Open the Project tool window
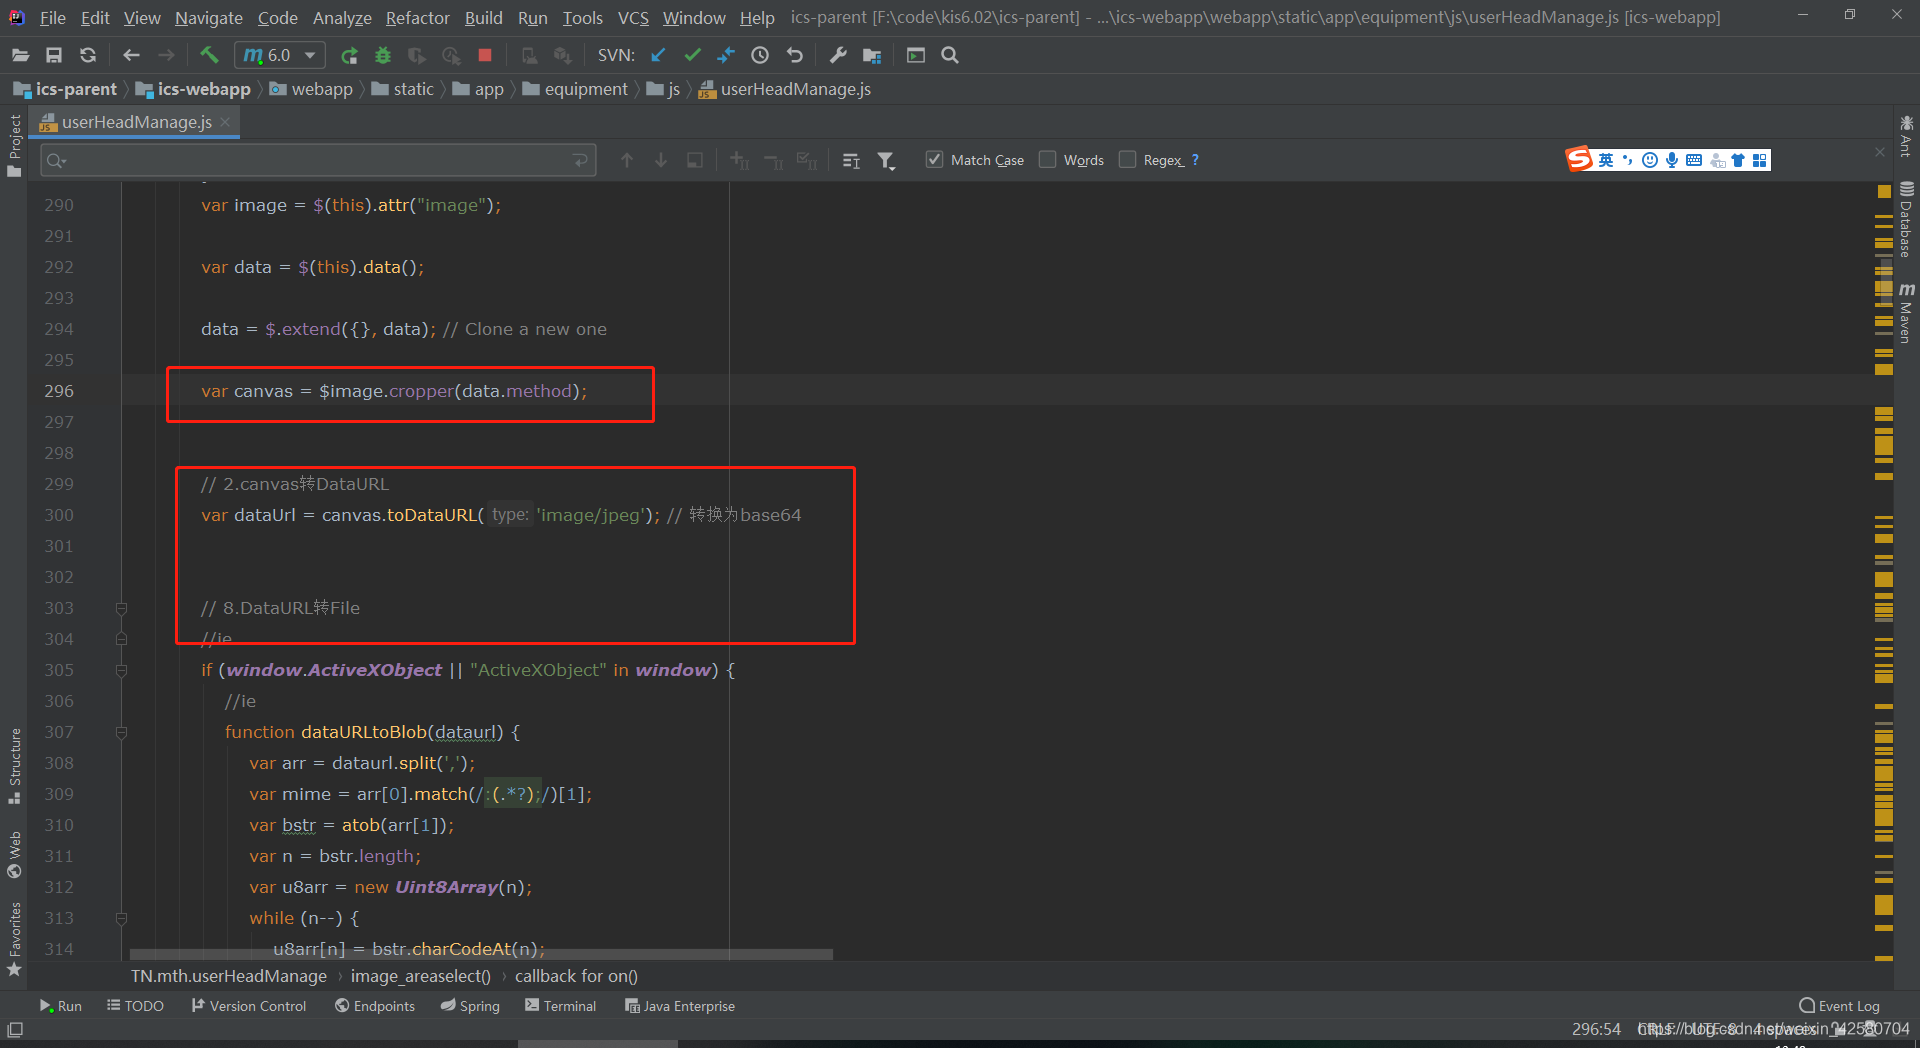 click(x=14, y=146)
